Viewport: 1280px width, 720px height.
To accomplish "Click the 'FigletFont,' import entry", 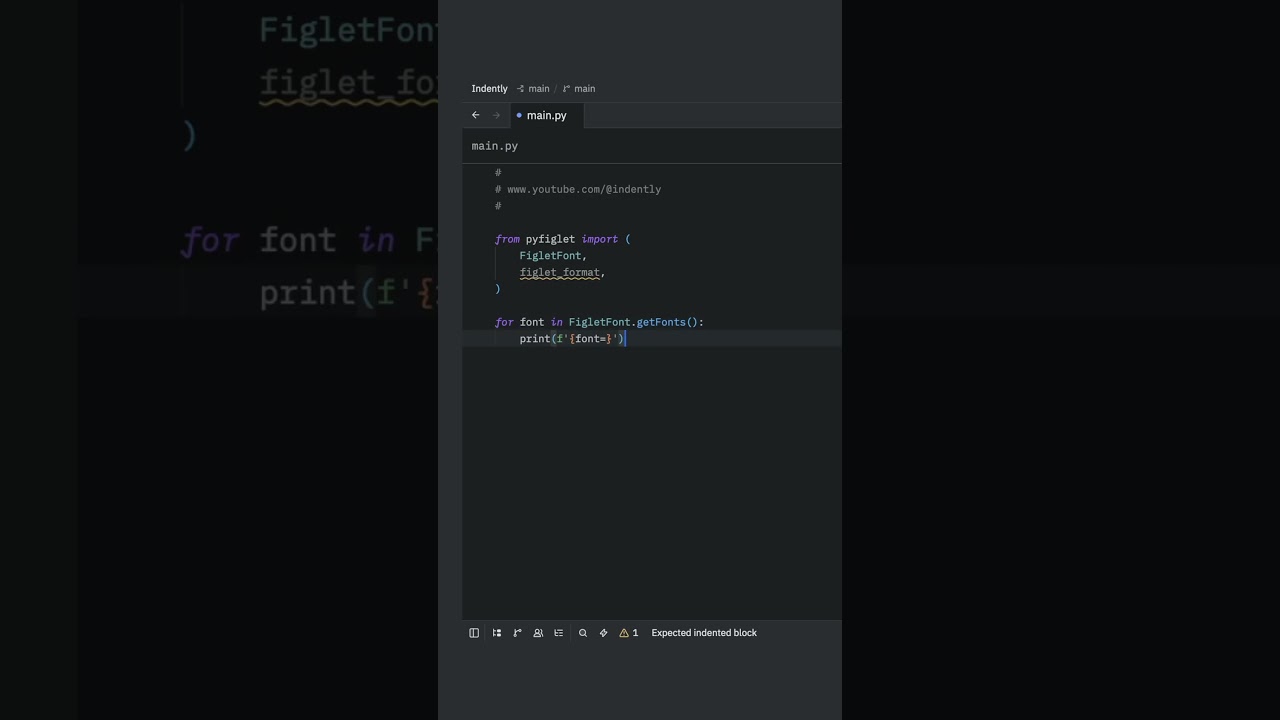I will pos(553,256).
